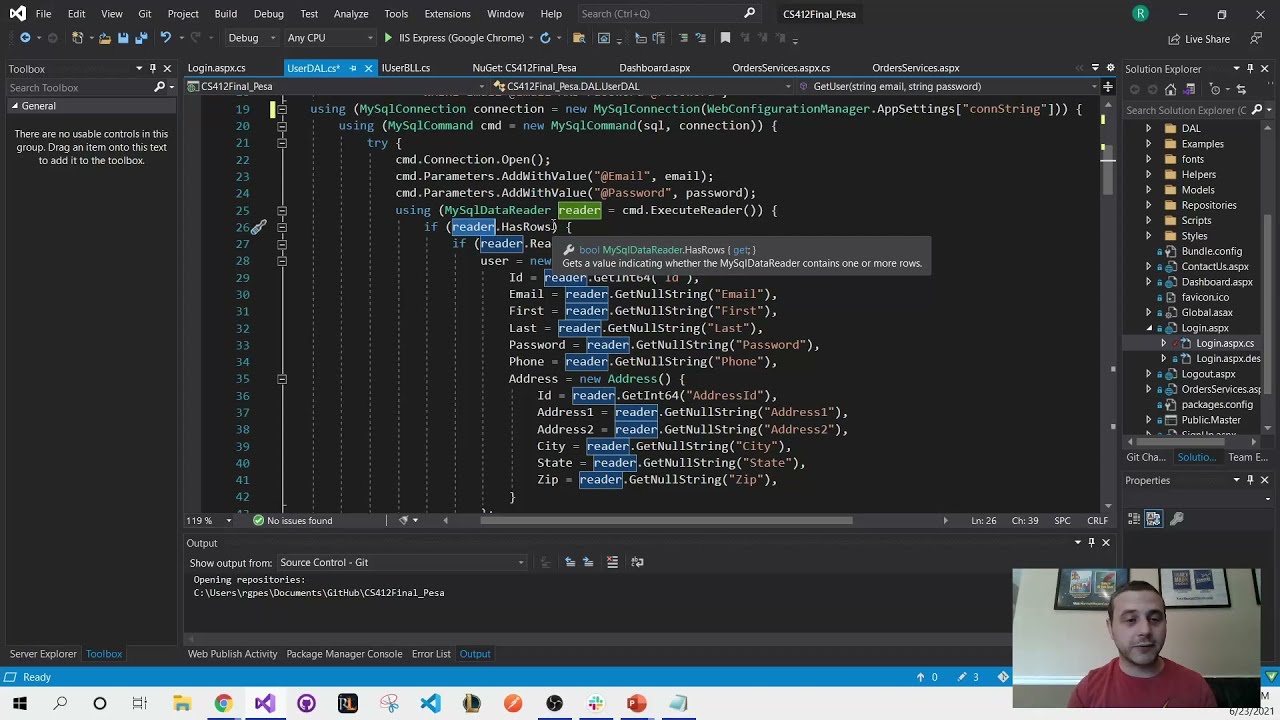1280x720 pixels.
Task: Collapse the try block at line 21
Action: 282,143
